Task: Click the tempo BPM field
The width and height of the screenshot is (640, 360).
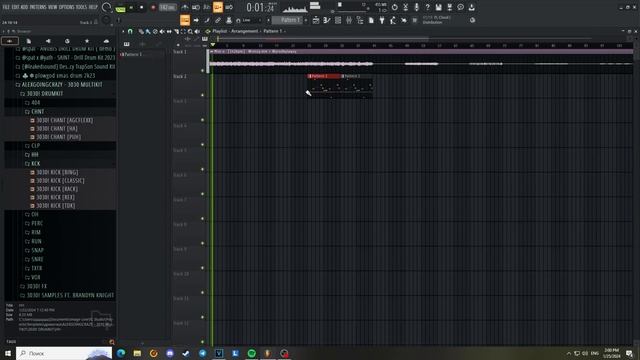Action: click(167, 7)
